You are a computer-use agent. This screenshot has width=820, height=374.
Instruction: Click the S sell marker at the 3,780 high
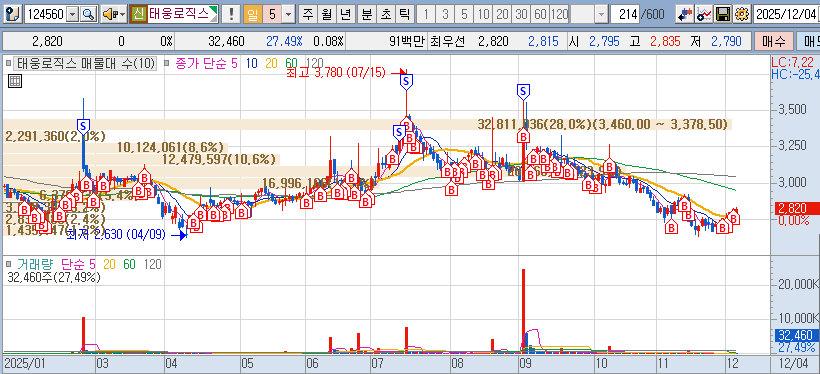coord(406,81)
